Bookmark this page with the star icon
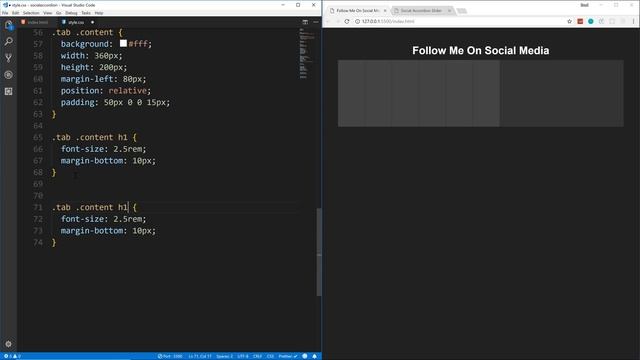The image size is (640, 360). [x=569, y=21]
